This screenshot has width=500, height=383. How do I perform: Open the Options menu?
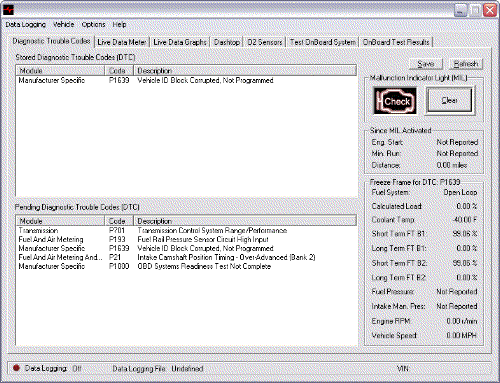tap(93, 24)
